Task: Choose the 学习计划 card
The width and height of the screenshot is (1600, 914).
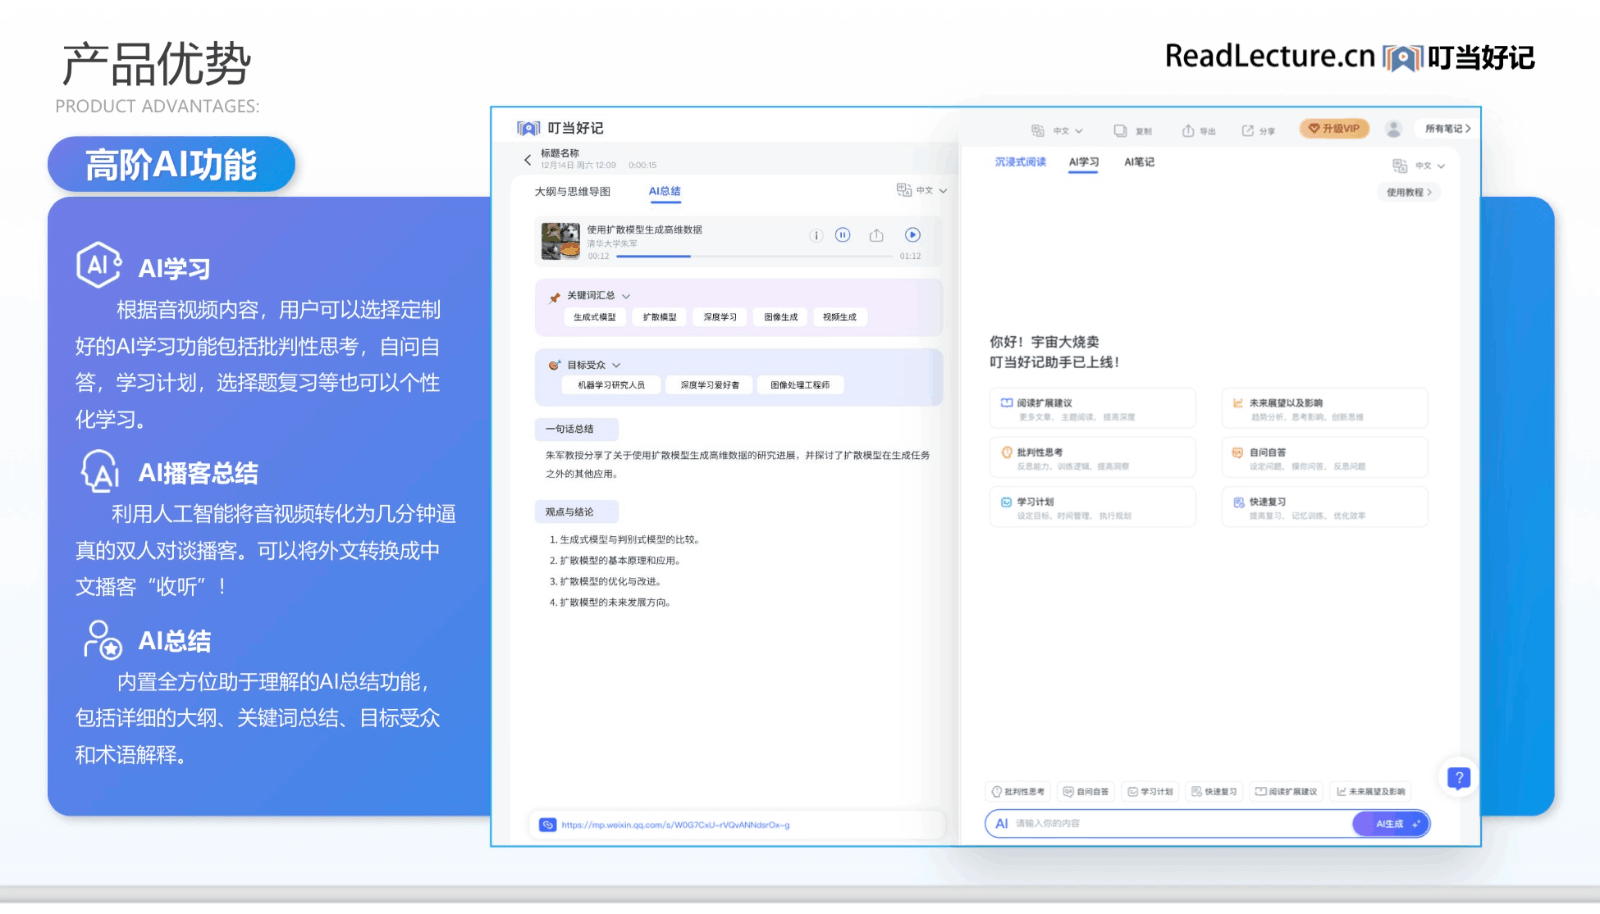Action: 1092,507
